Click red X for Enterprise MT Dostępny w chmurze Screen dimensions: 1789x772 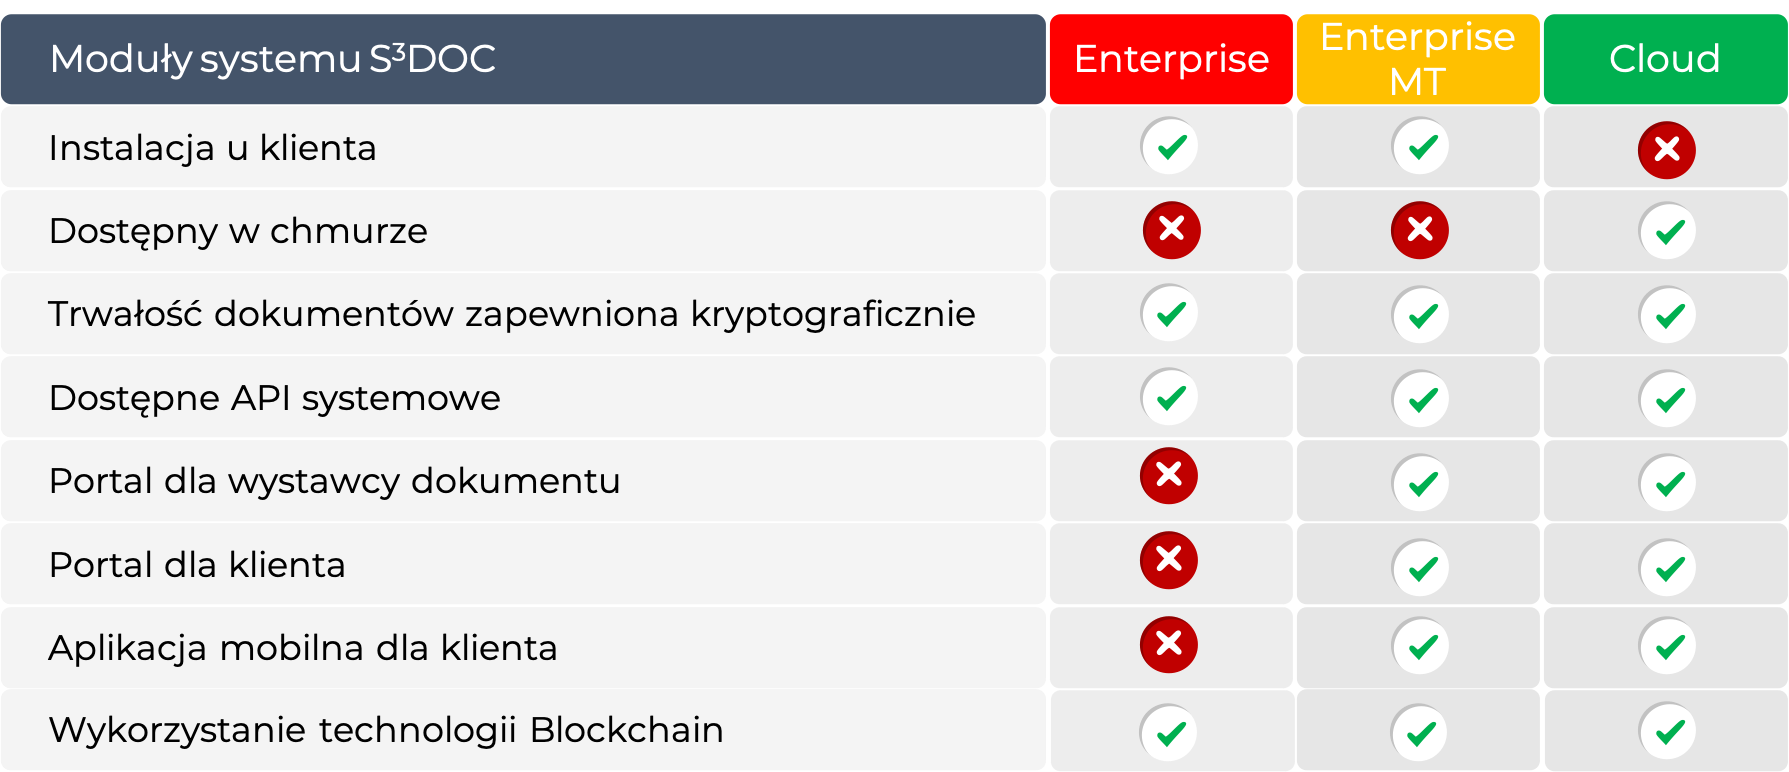[1419, 230]
